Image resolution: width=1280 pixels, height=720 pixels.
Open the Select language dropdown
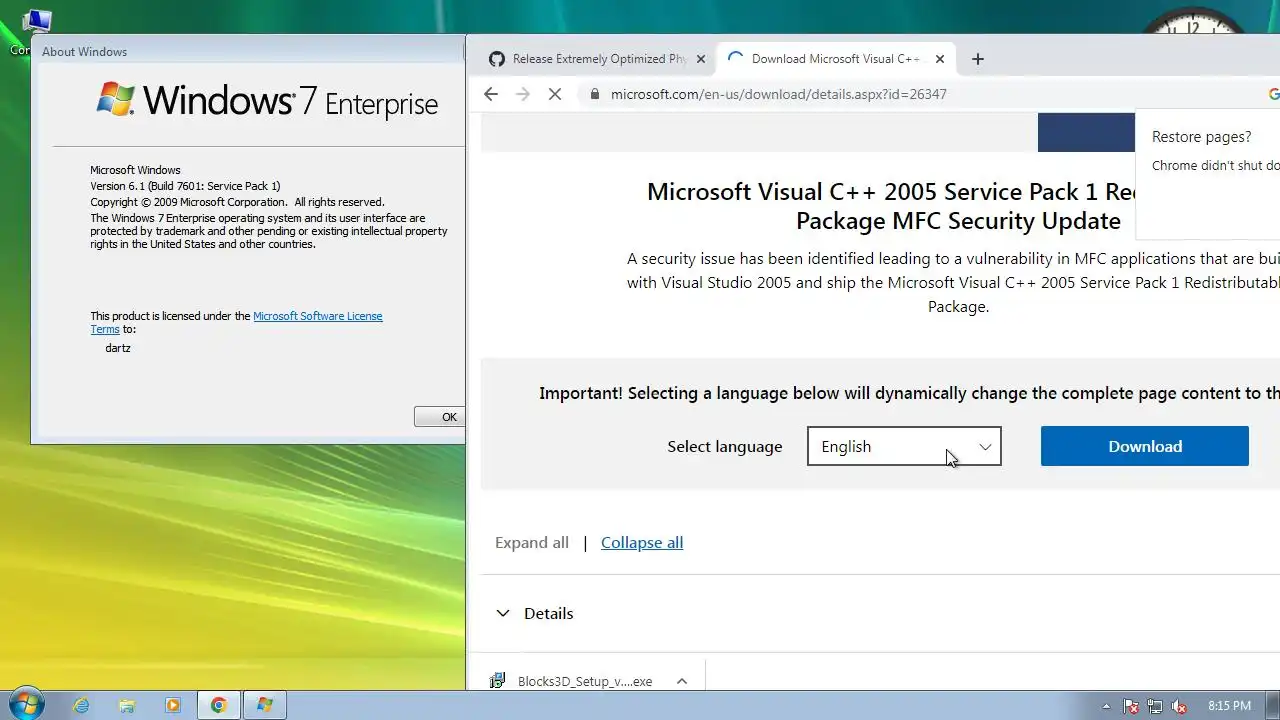tap(904, 446)
